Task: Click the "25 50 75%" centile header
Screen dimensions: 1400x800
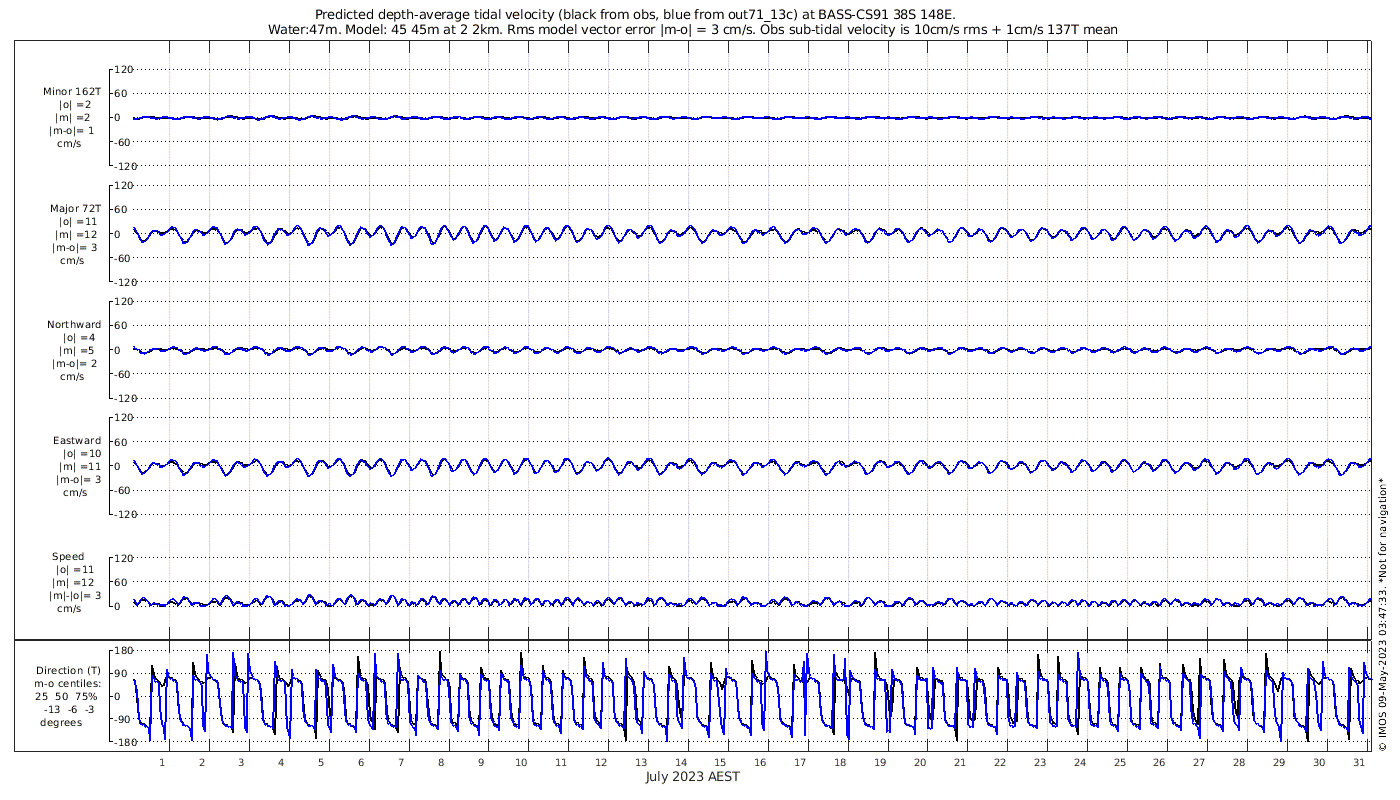Action: (x=68, y=697)
